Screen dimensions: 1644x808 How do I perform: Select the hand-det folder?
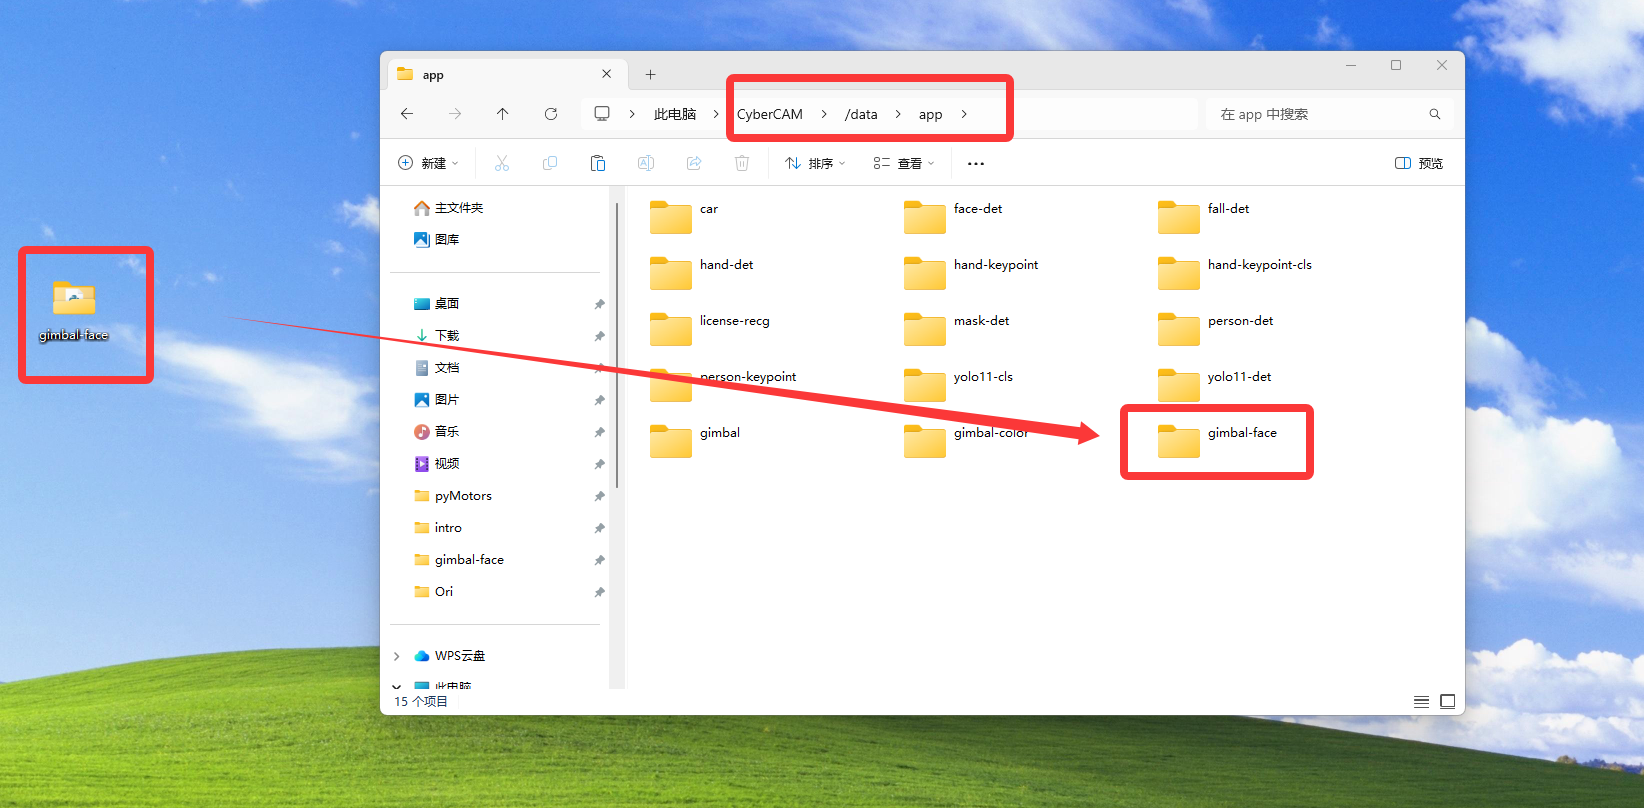[x=701, y=272]
